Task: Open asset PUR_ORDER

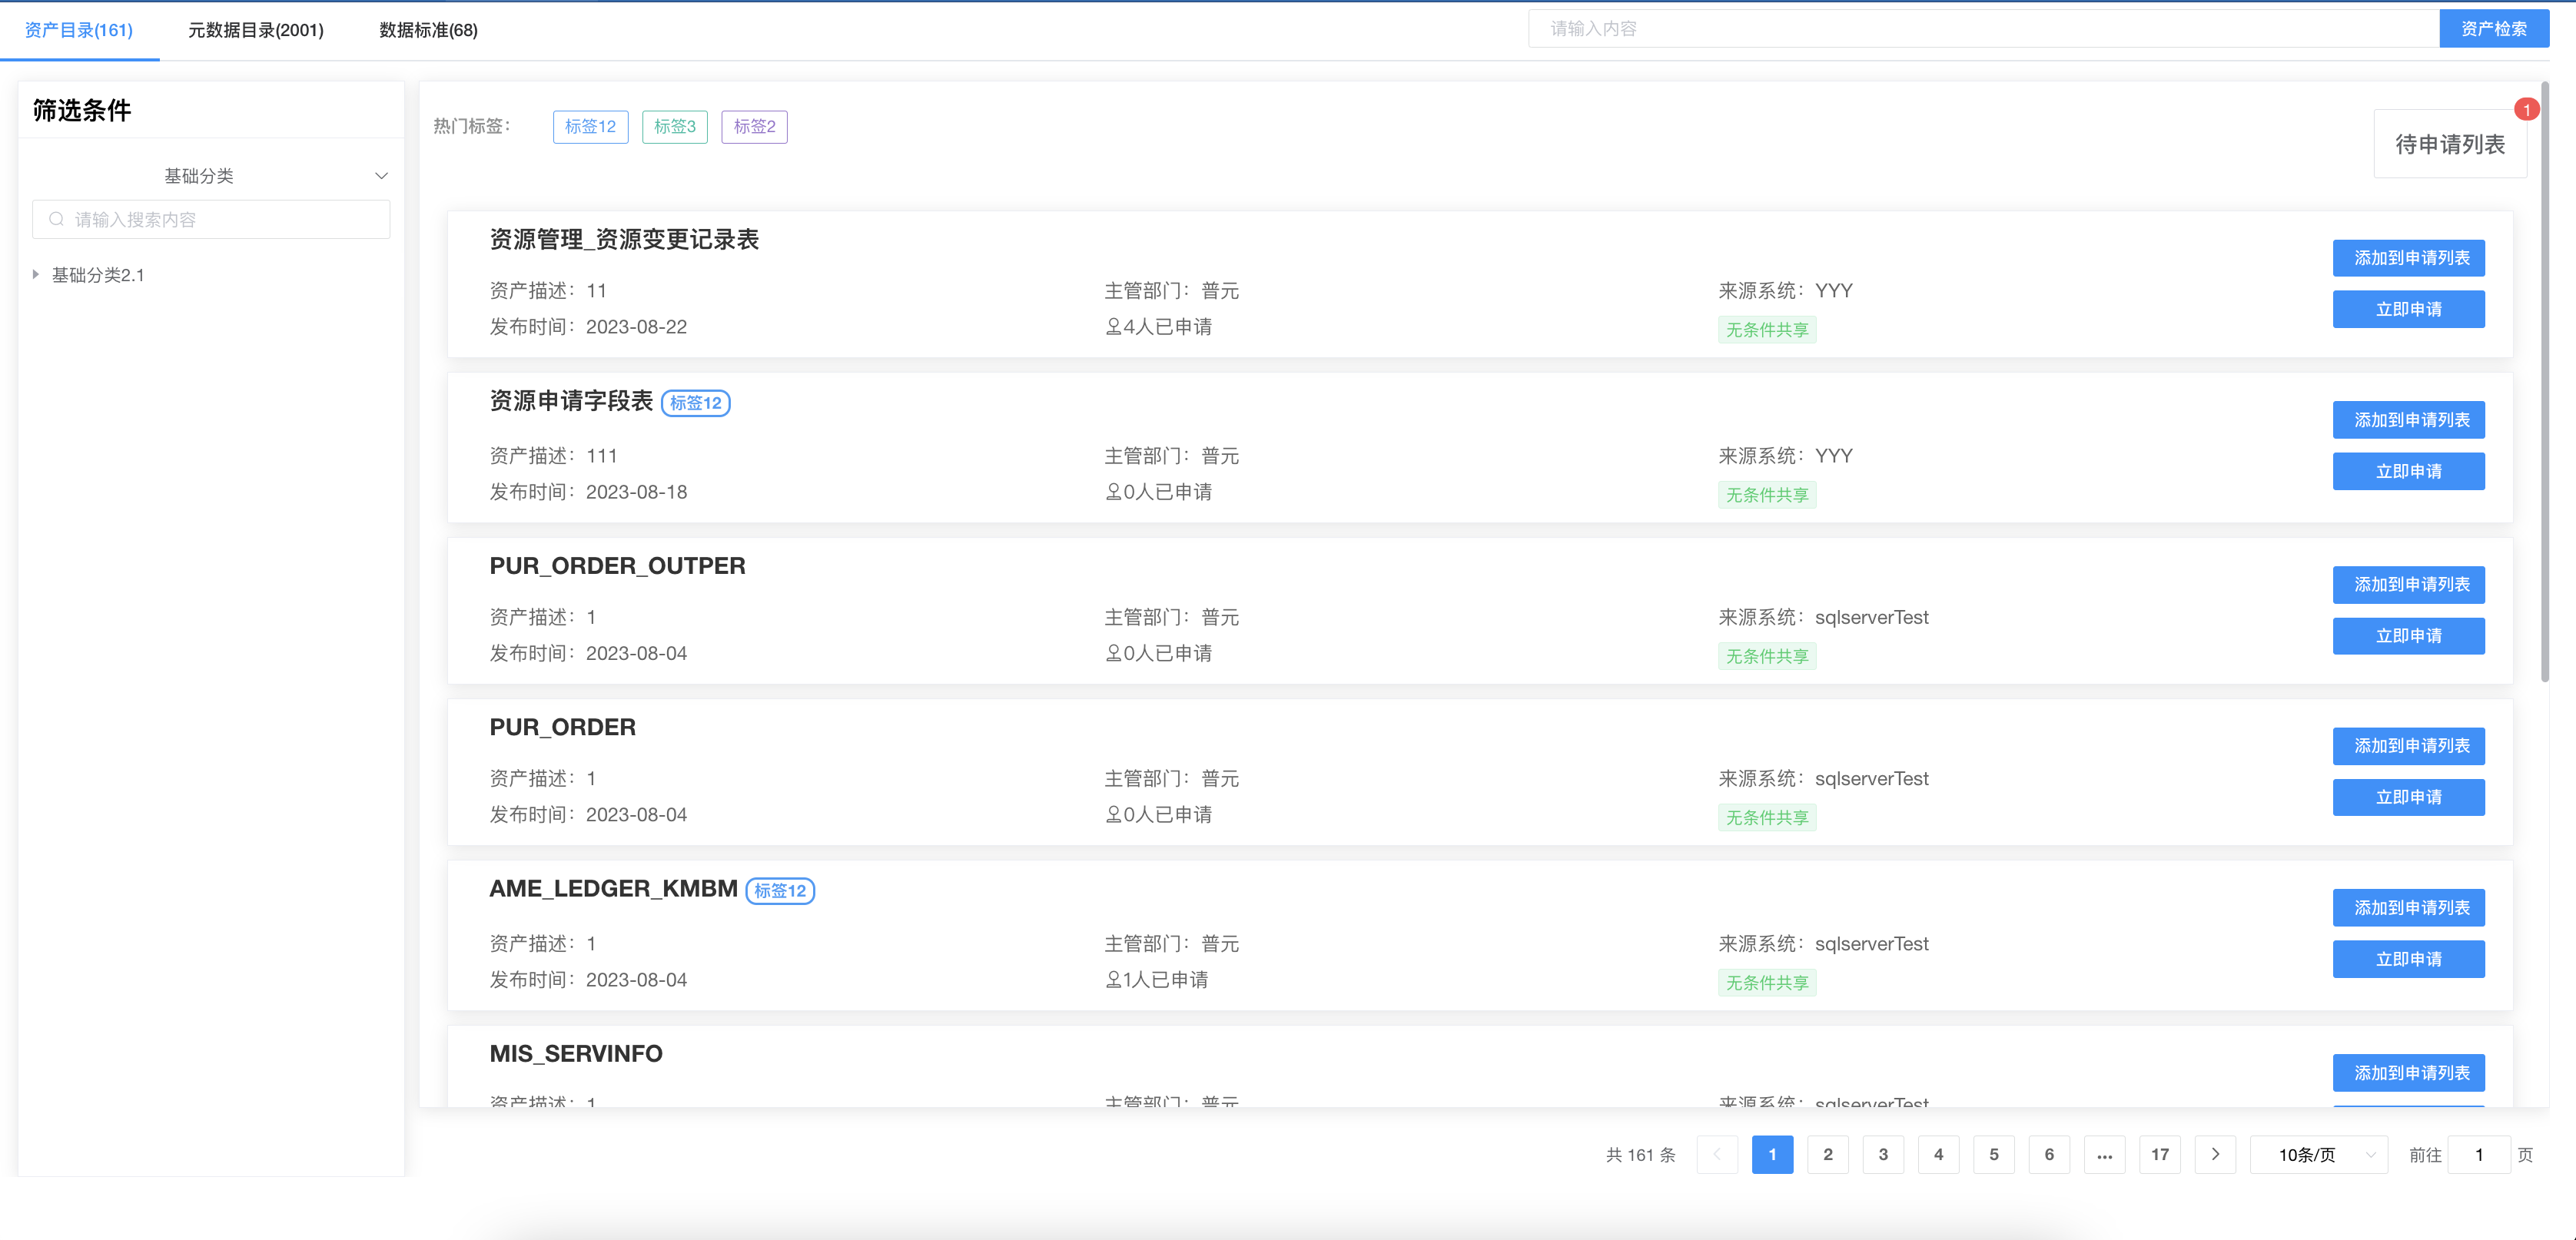Action: point(562,727)
